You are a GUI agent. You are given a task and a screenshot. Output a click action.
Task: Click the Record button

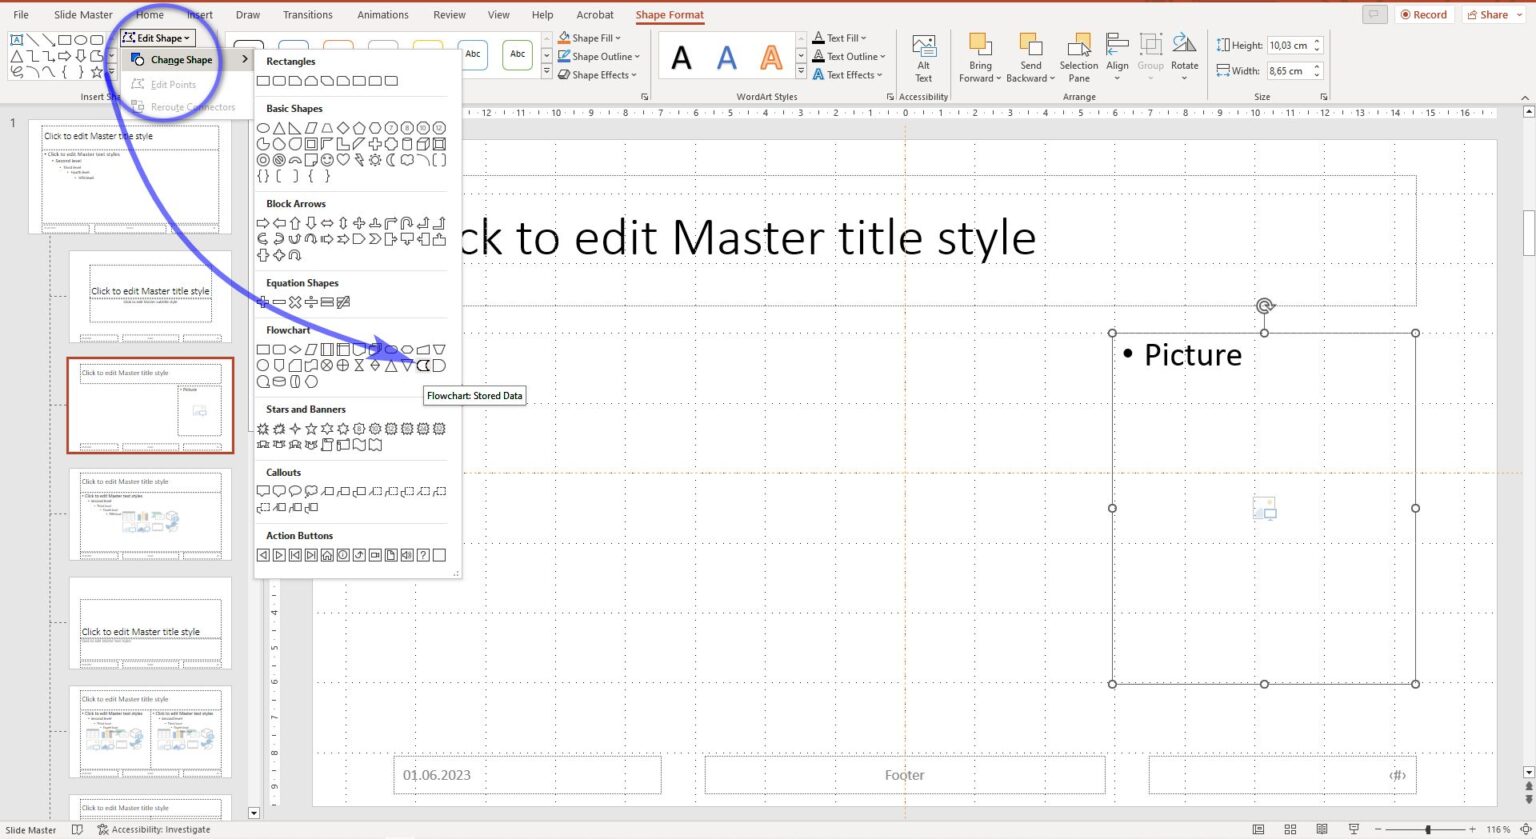coord(1423,14)
